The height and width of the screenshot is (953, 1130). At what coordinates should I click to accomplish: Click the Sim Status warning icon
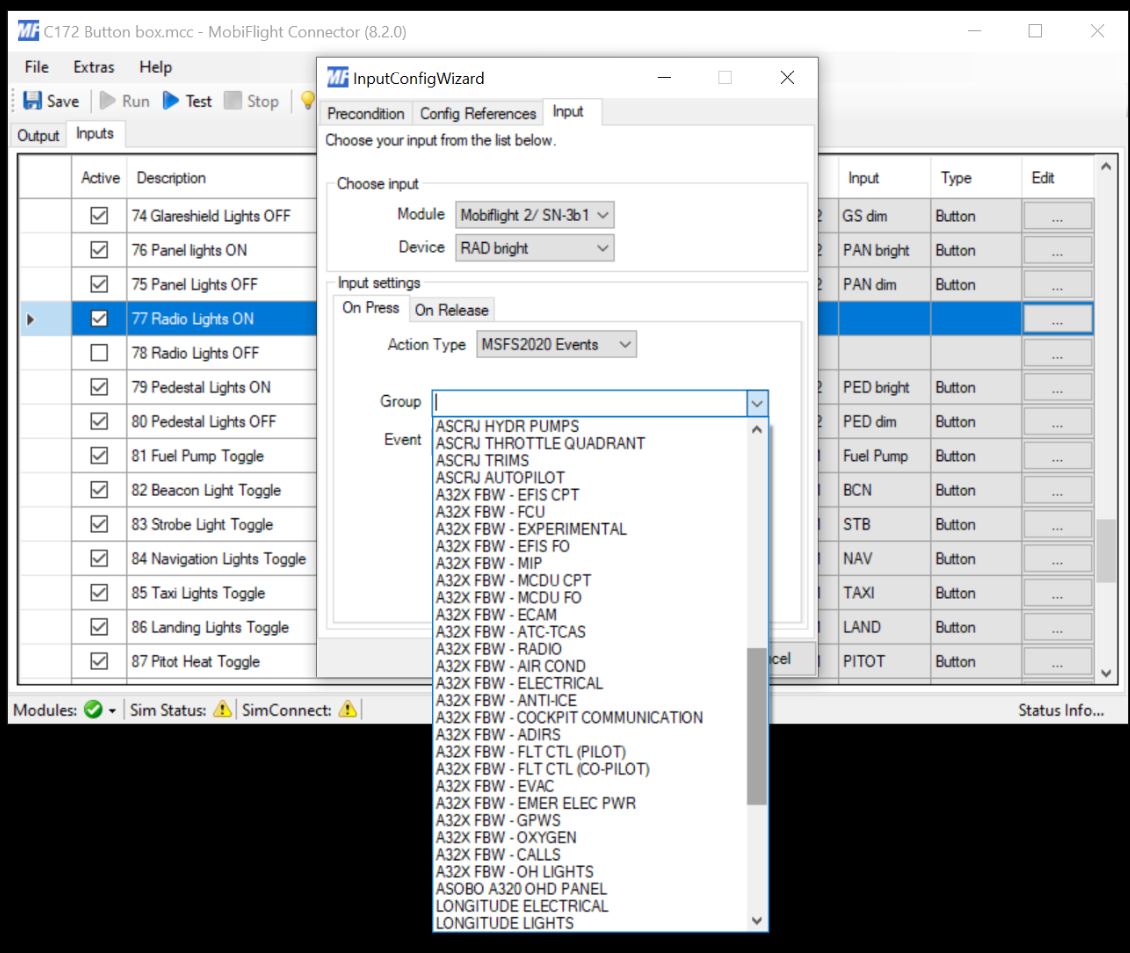coord(223,710)
